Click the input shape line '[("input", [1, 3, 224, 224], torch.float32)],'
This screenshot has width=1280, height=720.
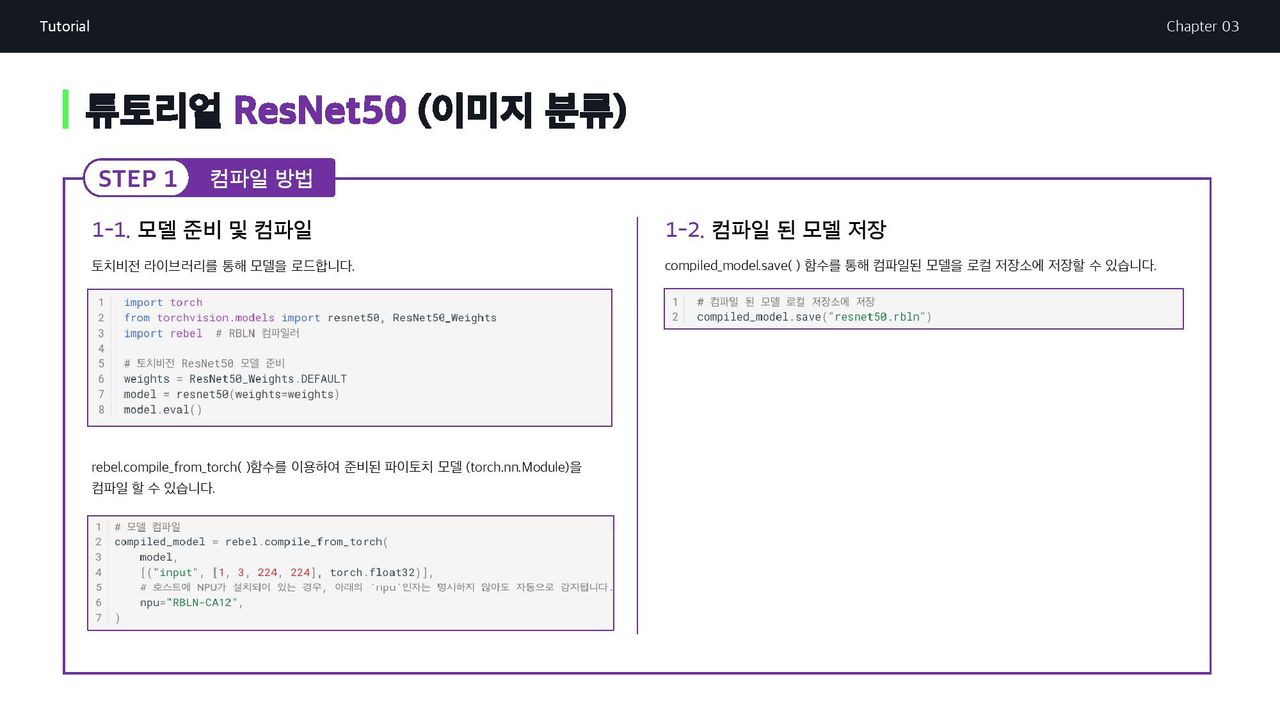pos(286,573)
